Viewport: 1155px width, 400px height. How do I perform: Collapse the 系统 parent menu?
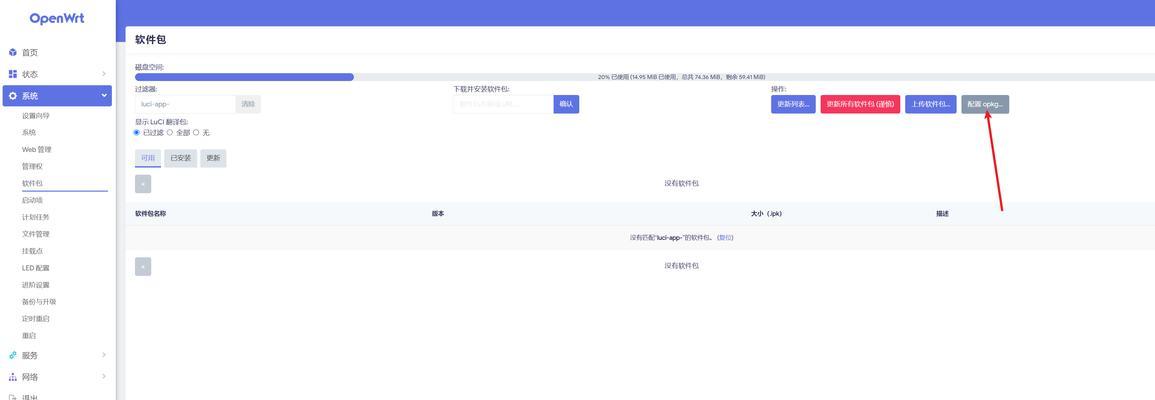(x=57, y=96)
